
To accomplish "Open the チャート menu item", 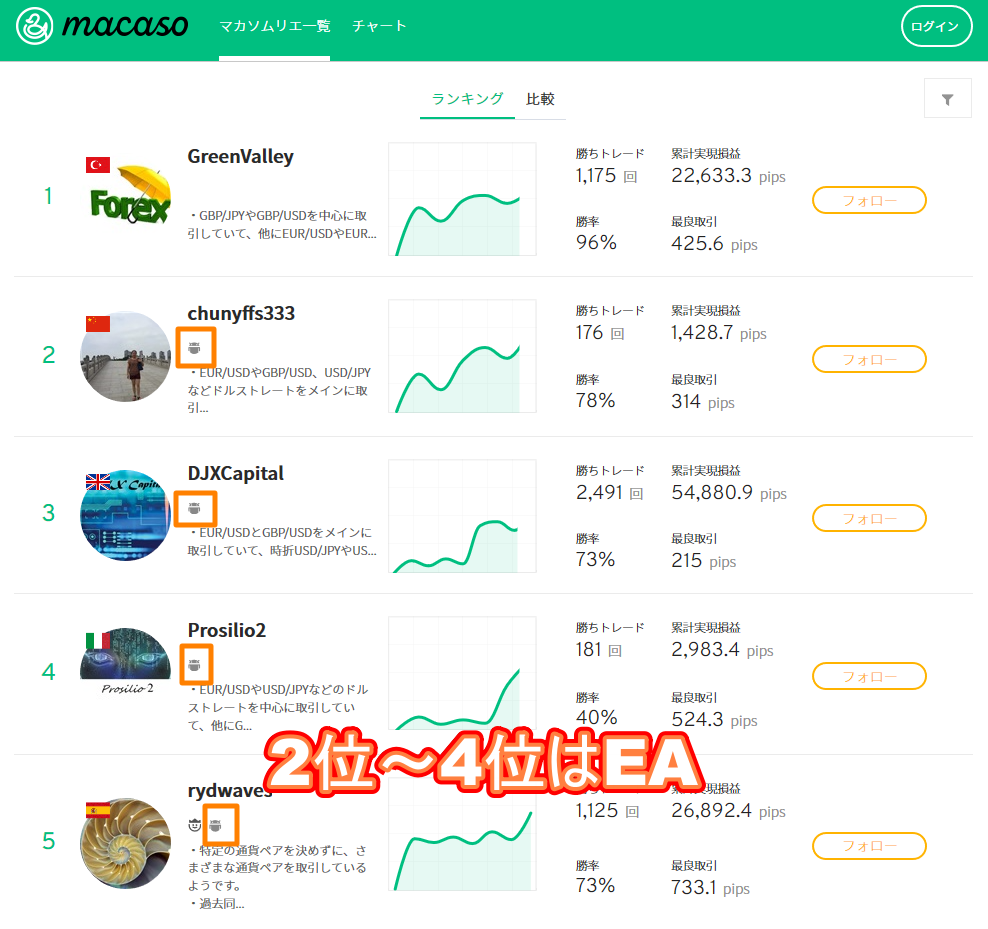I will click(x=379, y=26).
